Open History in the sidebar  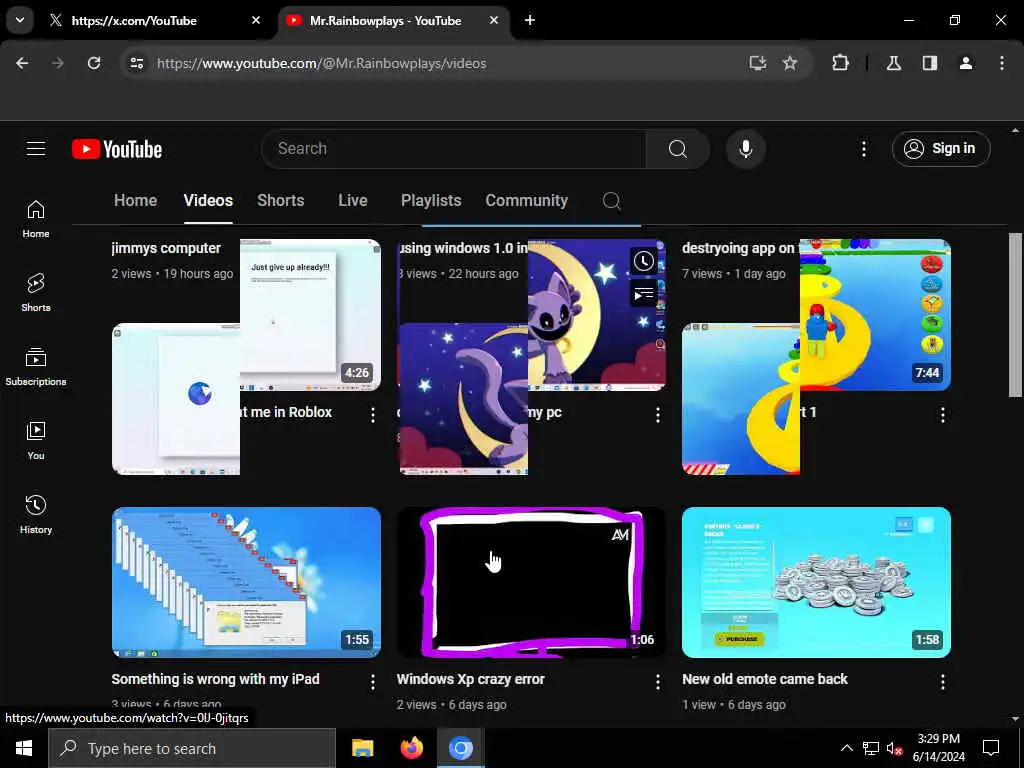(36, 515)
